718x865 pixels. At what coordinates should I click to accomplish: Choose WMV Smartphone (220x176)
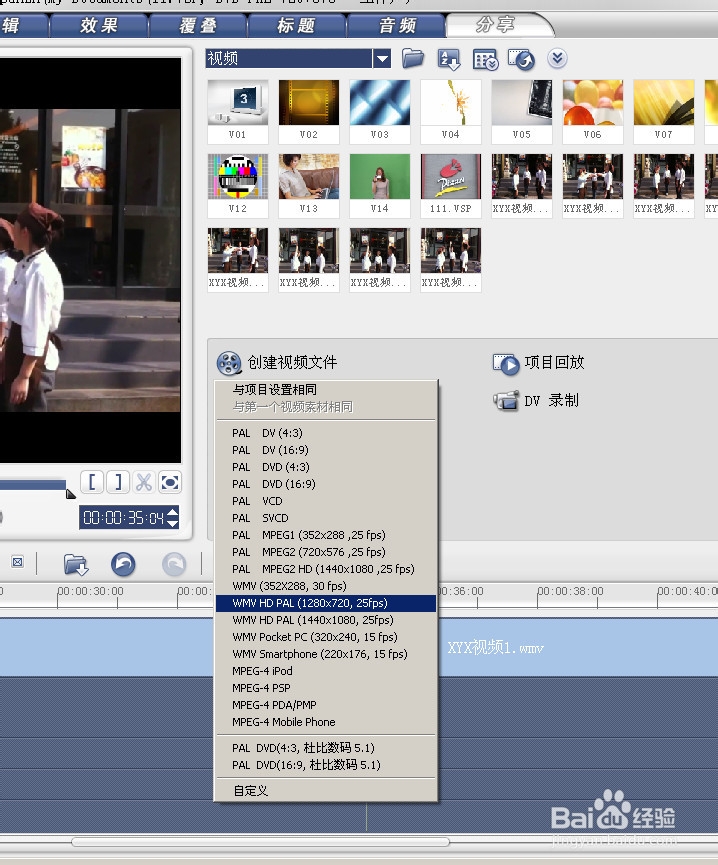pos(326,654)
